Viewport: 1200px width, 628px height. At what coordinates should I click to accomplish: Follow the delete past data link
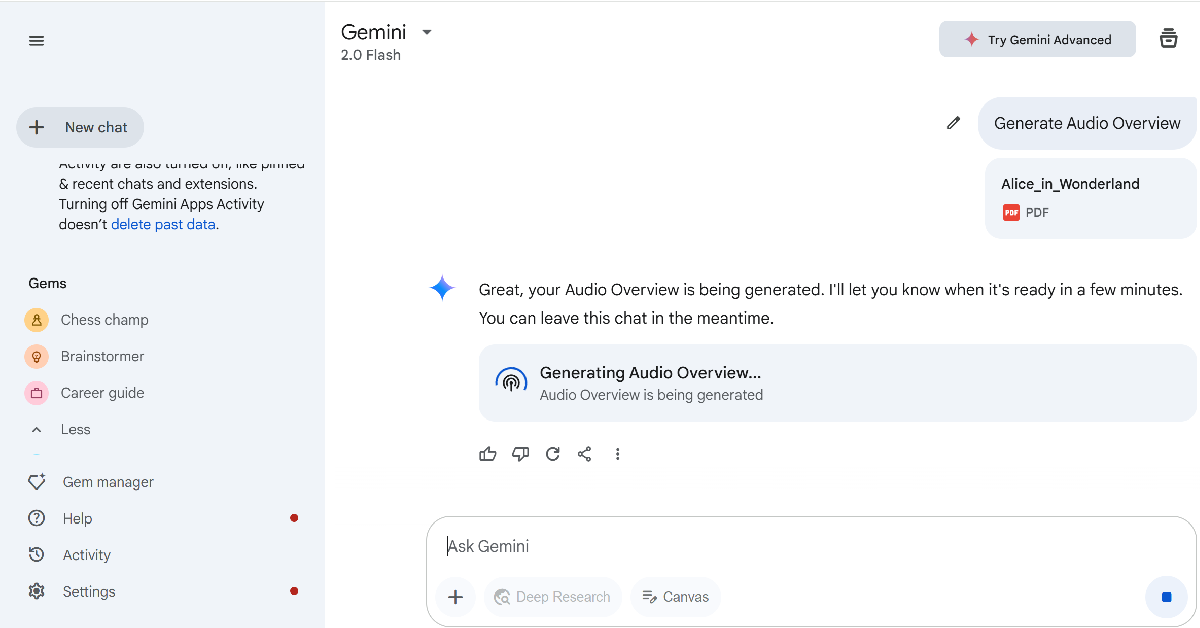(164, 224)
